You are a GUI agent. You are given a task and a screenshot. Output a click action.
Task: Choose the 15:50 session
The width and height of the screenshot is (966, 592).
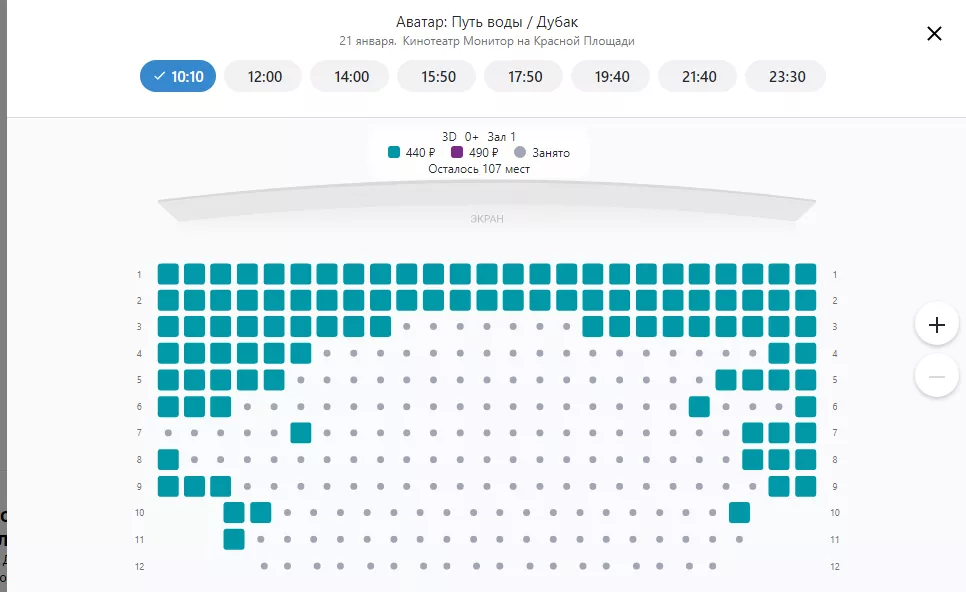[x=438, y=76]
